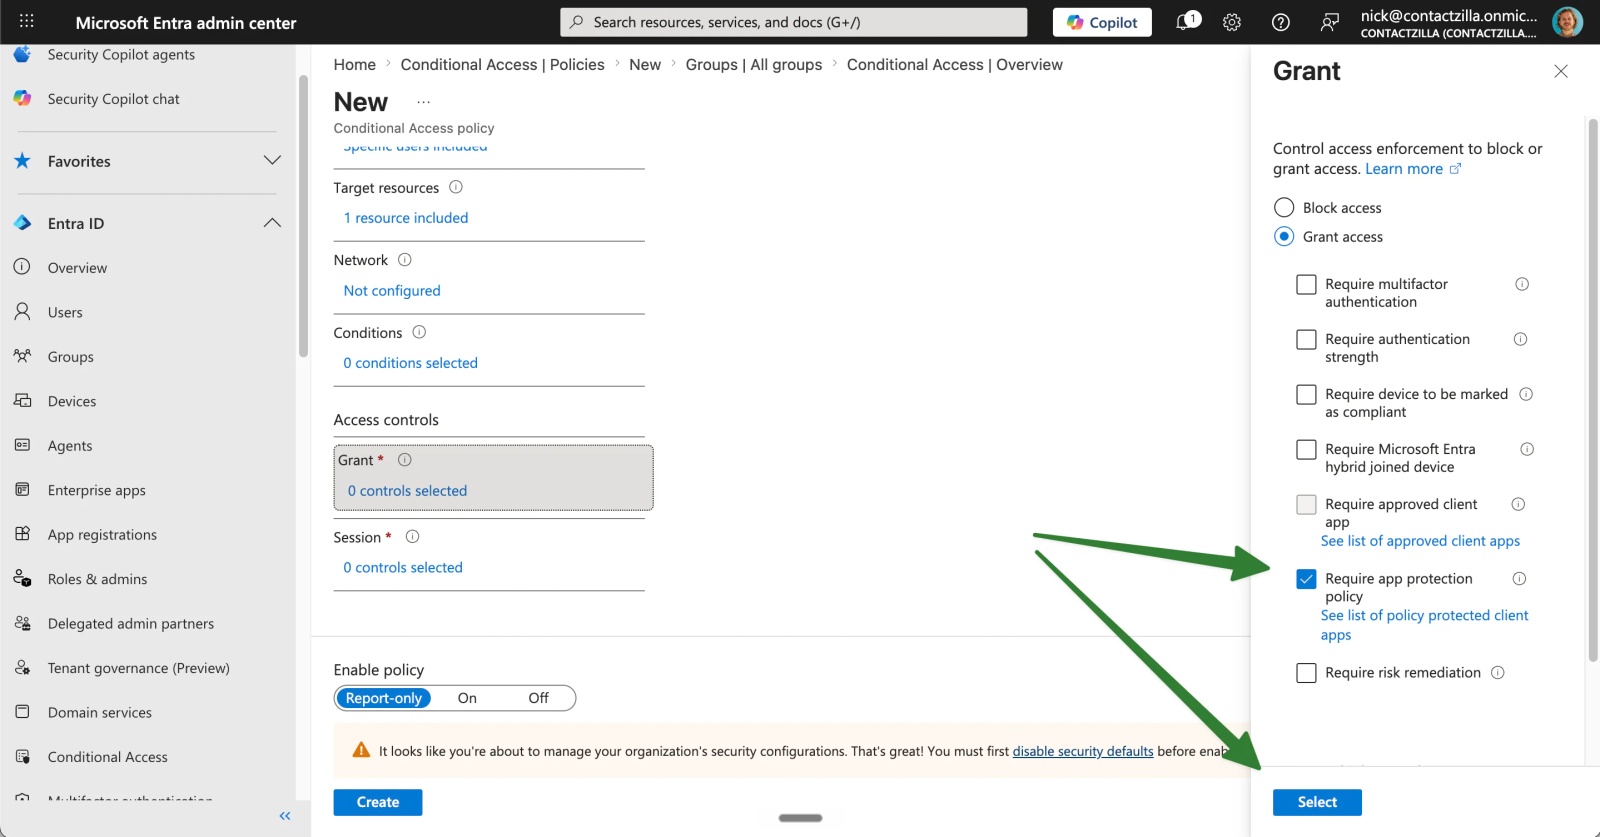The height and width of the screenshot is (837, 1600).
Task: Open the settings gear in header
Action: click(1232, 22)
